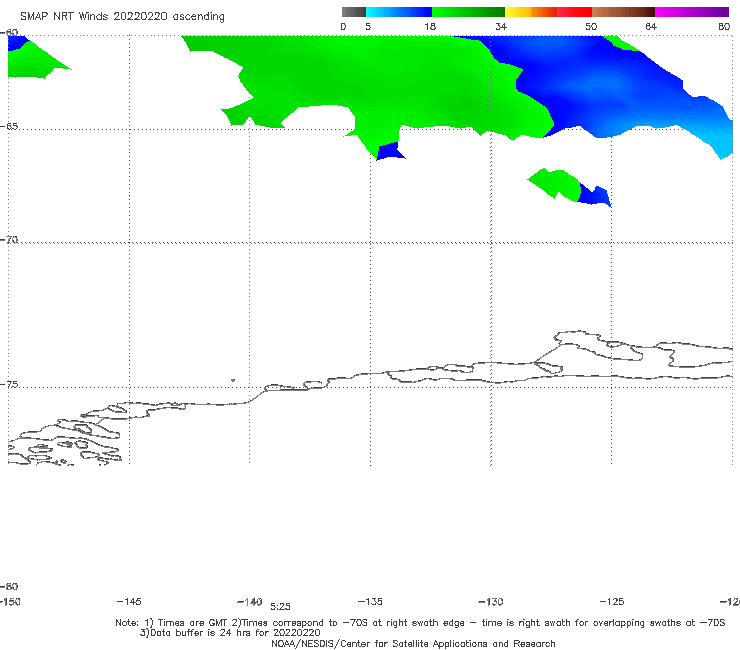Click the color bar label '34'
Viewport: 740px width, 650px height.
pos(501,26)
